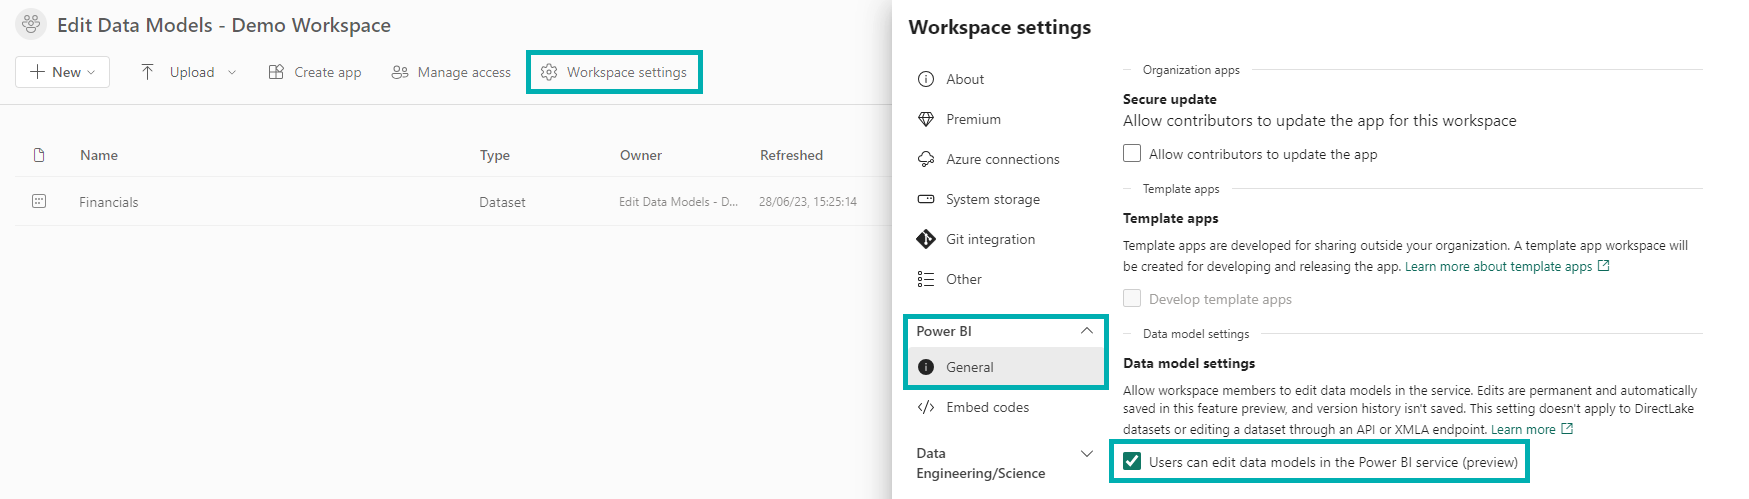The image size is (1749, 499).
Task: Enable Allow contributors to update the app
Action: click(1132, 153)
